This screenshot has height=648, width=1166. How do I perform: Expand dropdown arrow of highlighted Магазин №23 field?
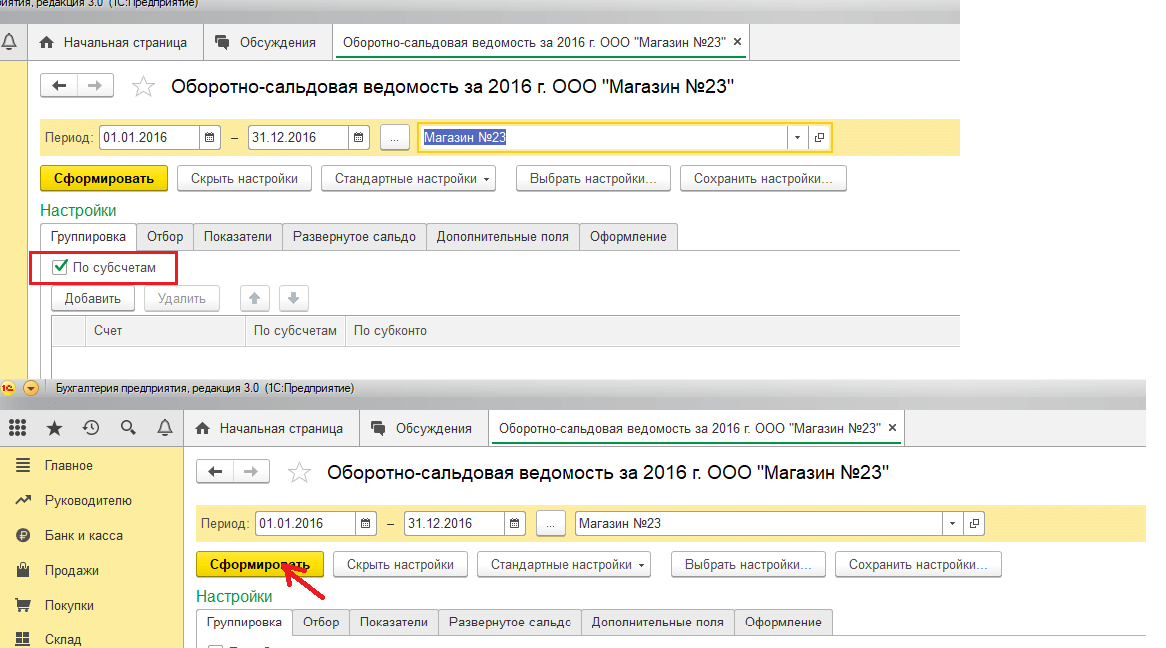tap(797, 138)
